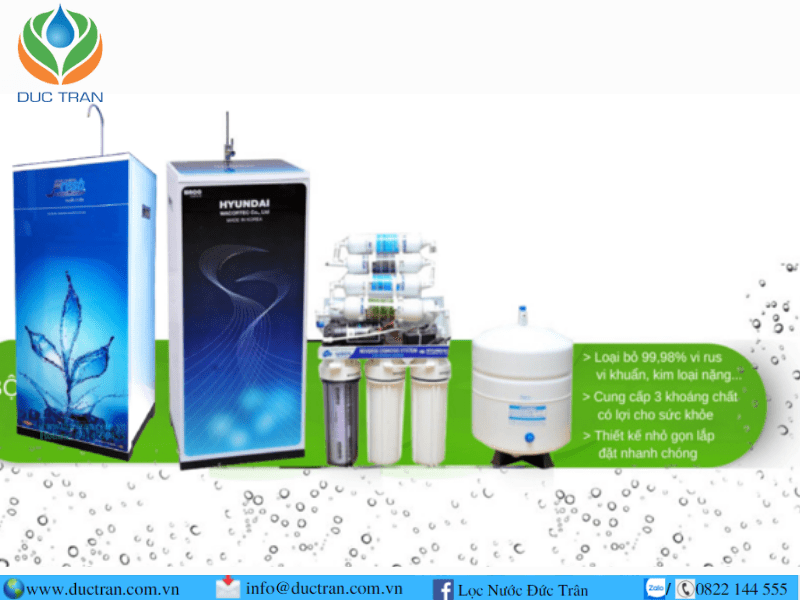This screenshot has height=600, width=800.
Task: Click the 0822 144 555 phone number
Action: 741,589
